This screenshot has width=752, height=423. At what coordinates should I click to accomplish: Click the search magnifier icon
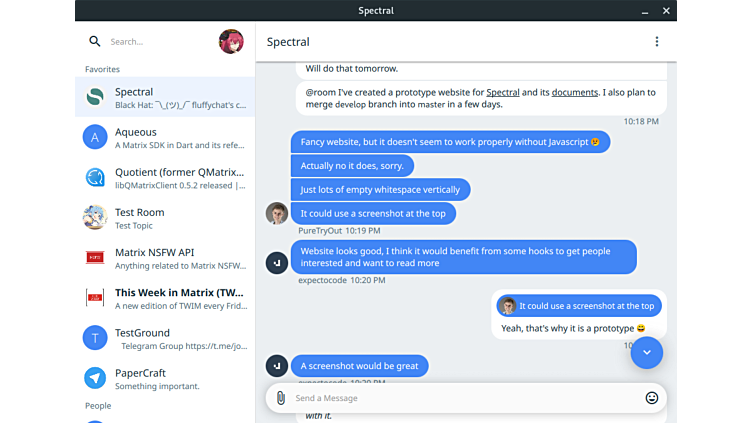(95, 42)
